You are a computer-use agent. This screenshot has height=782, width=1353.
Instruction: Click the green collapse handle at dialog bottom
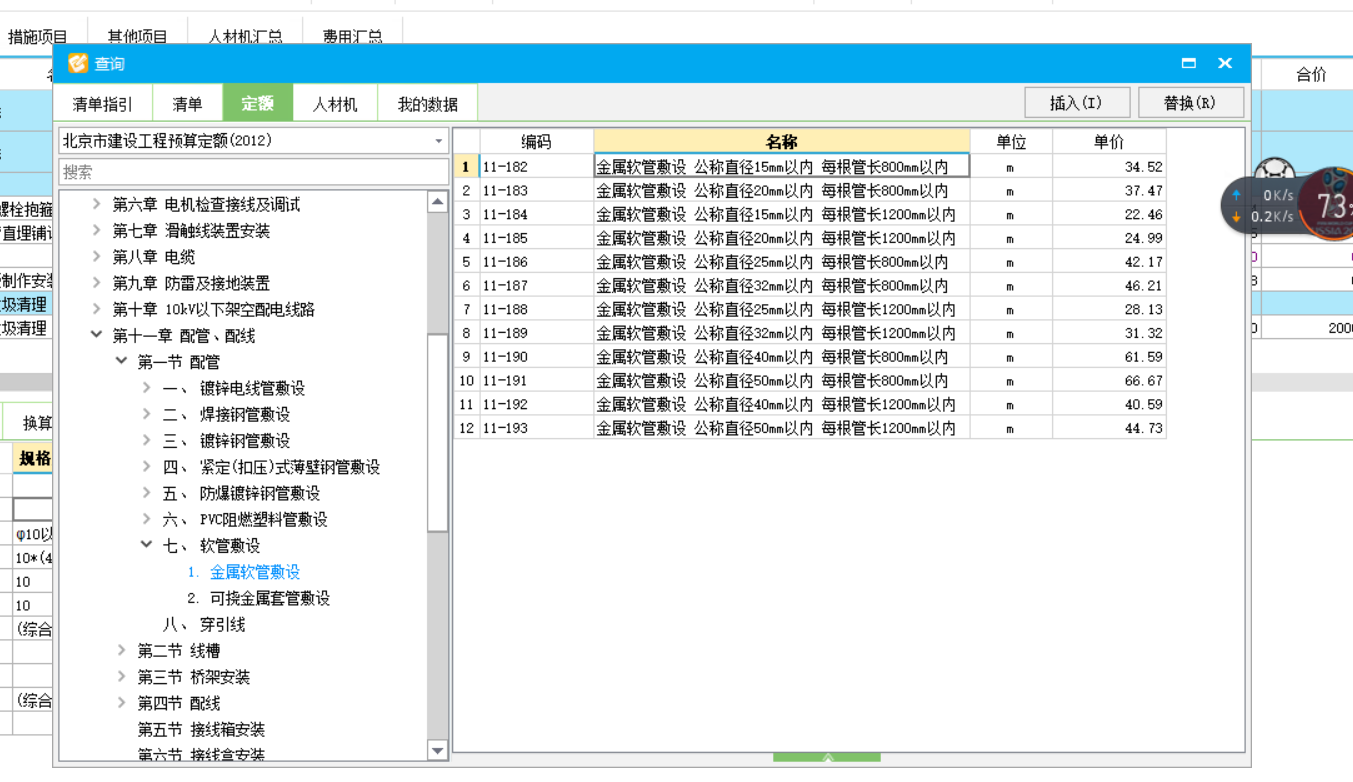tap(827, 759)
